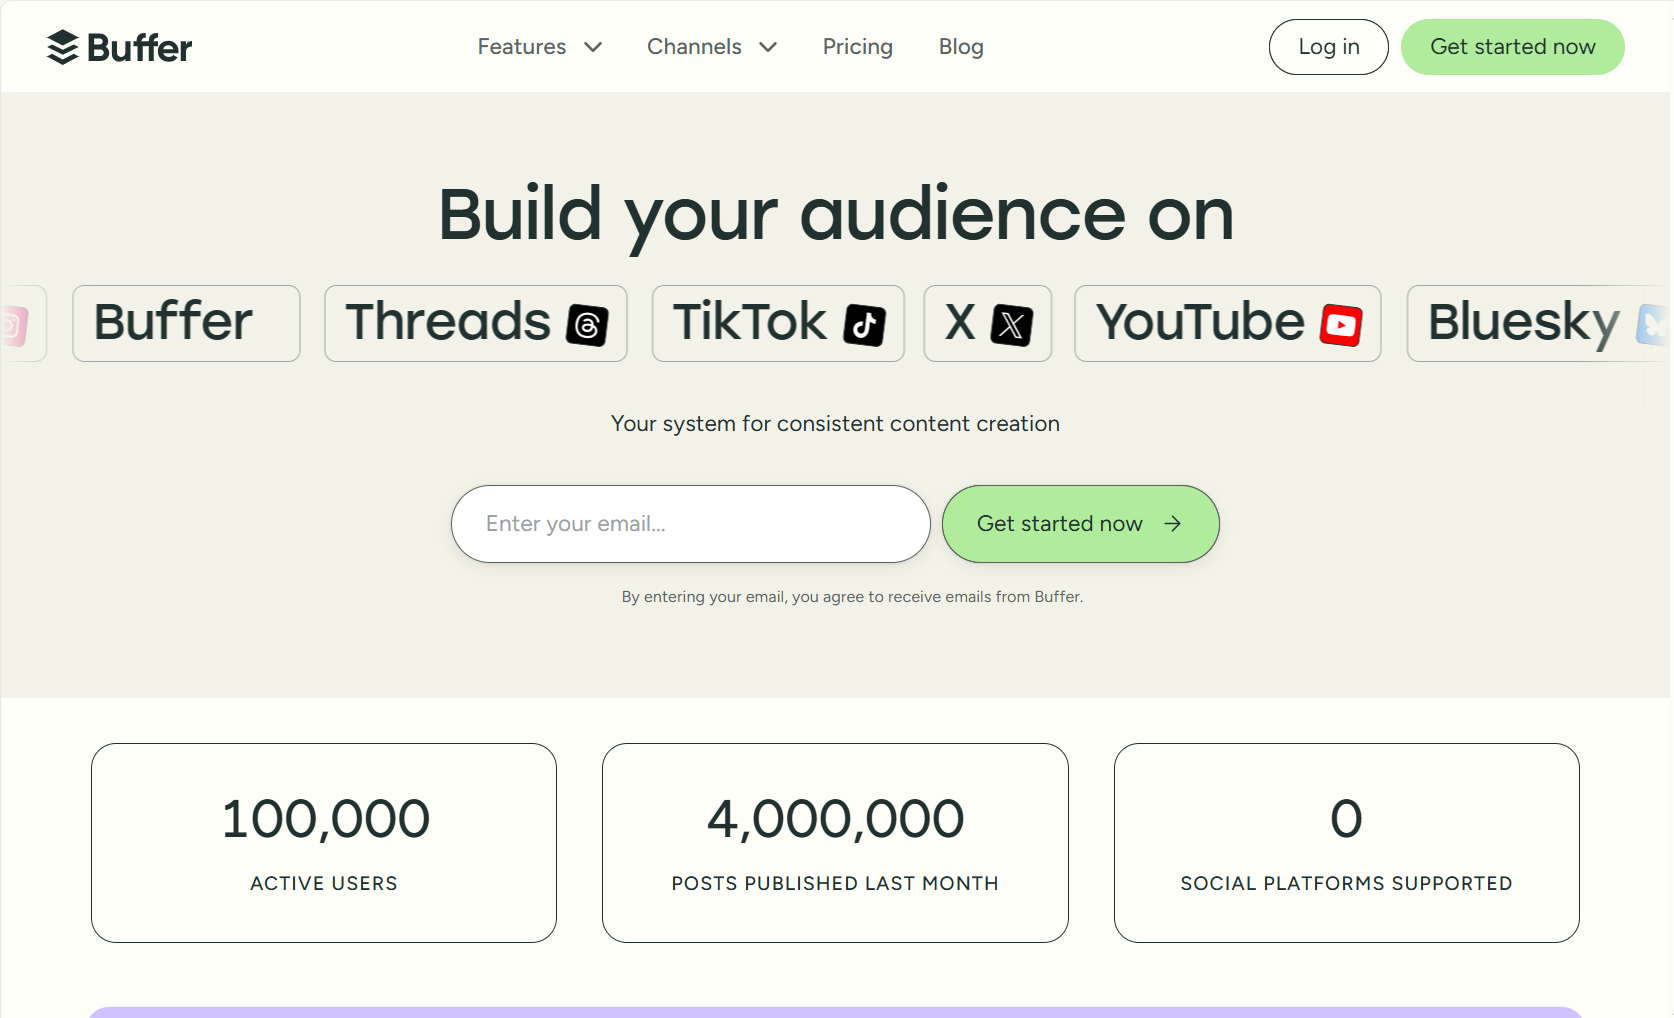Click the TikTok label text
This screenshot has width=1674, height=1018.
point(750,322)
